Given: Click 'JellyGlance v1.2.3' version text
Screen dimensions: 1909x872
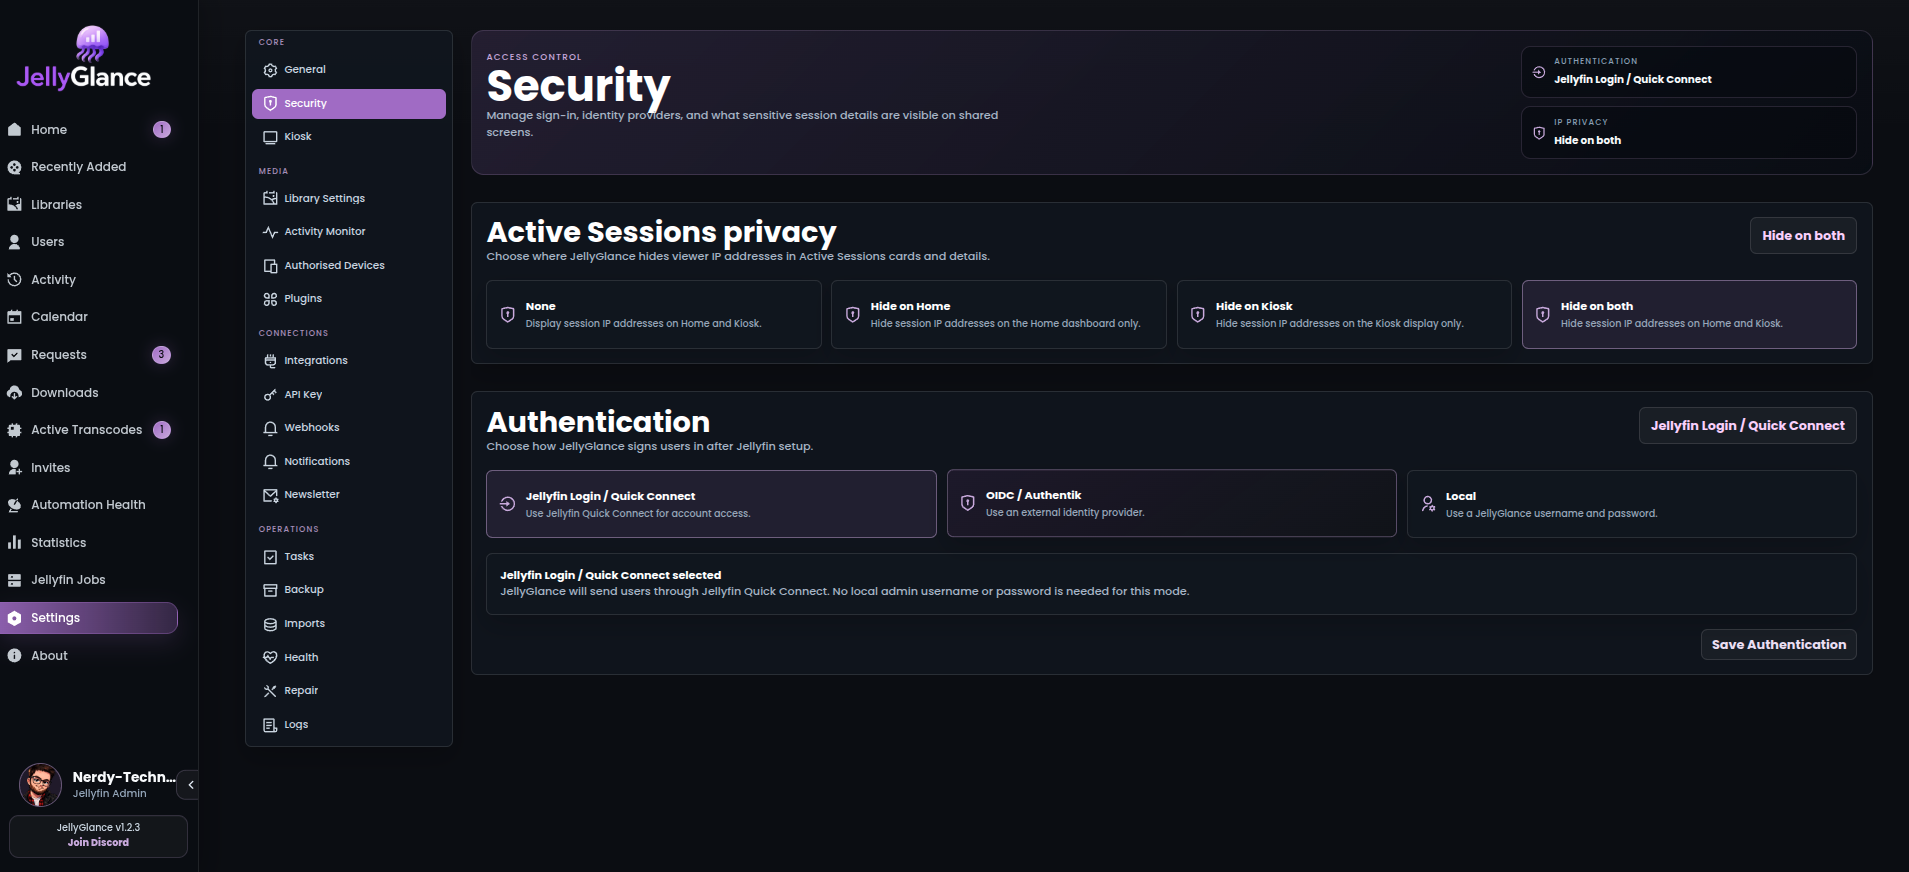Looking at the screenshot, I should 98,828.
